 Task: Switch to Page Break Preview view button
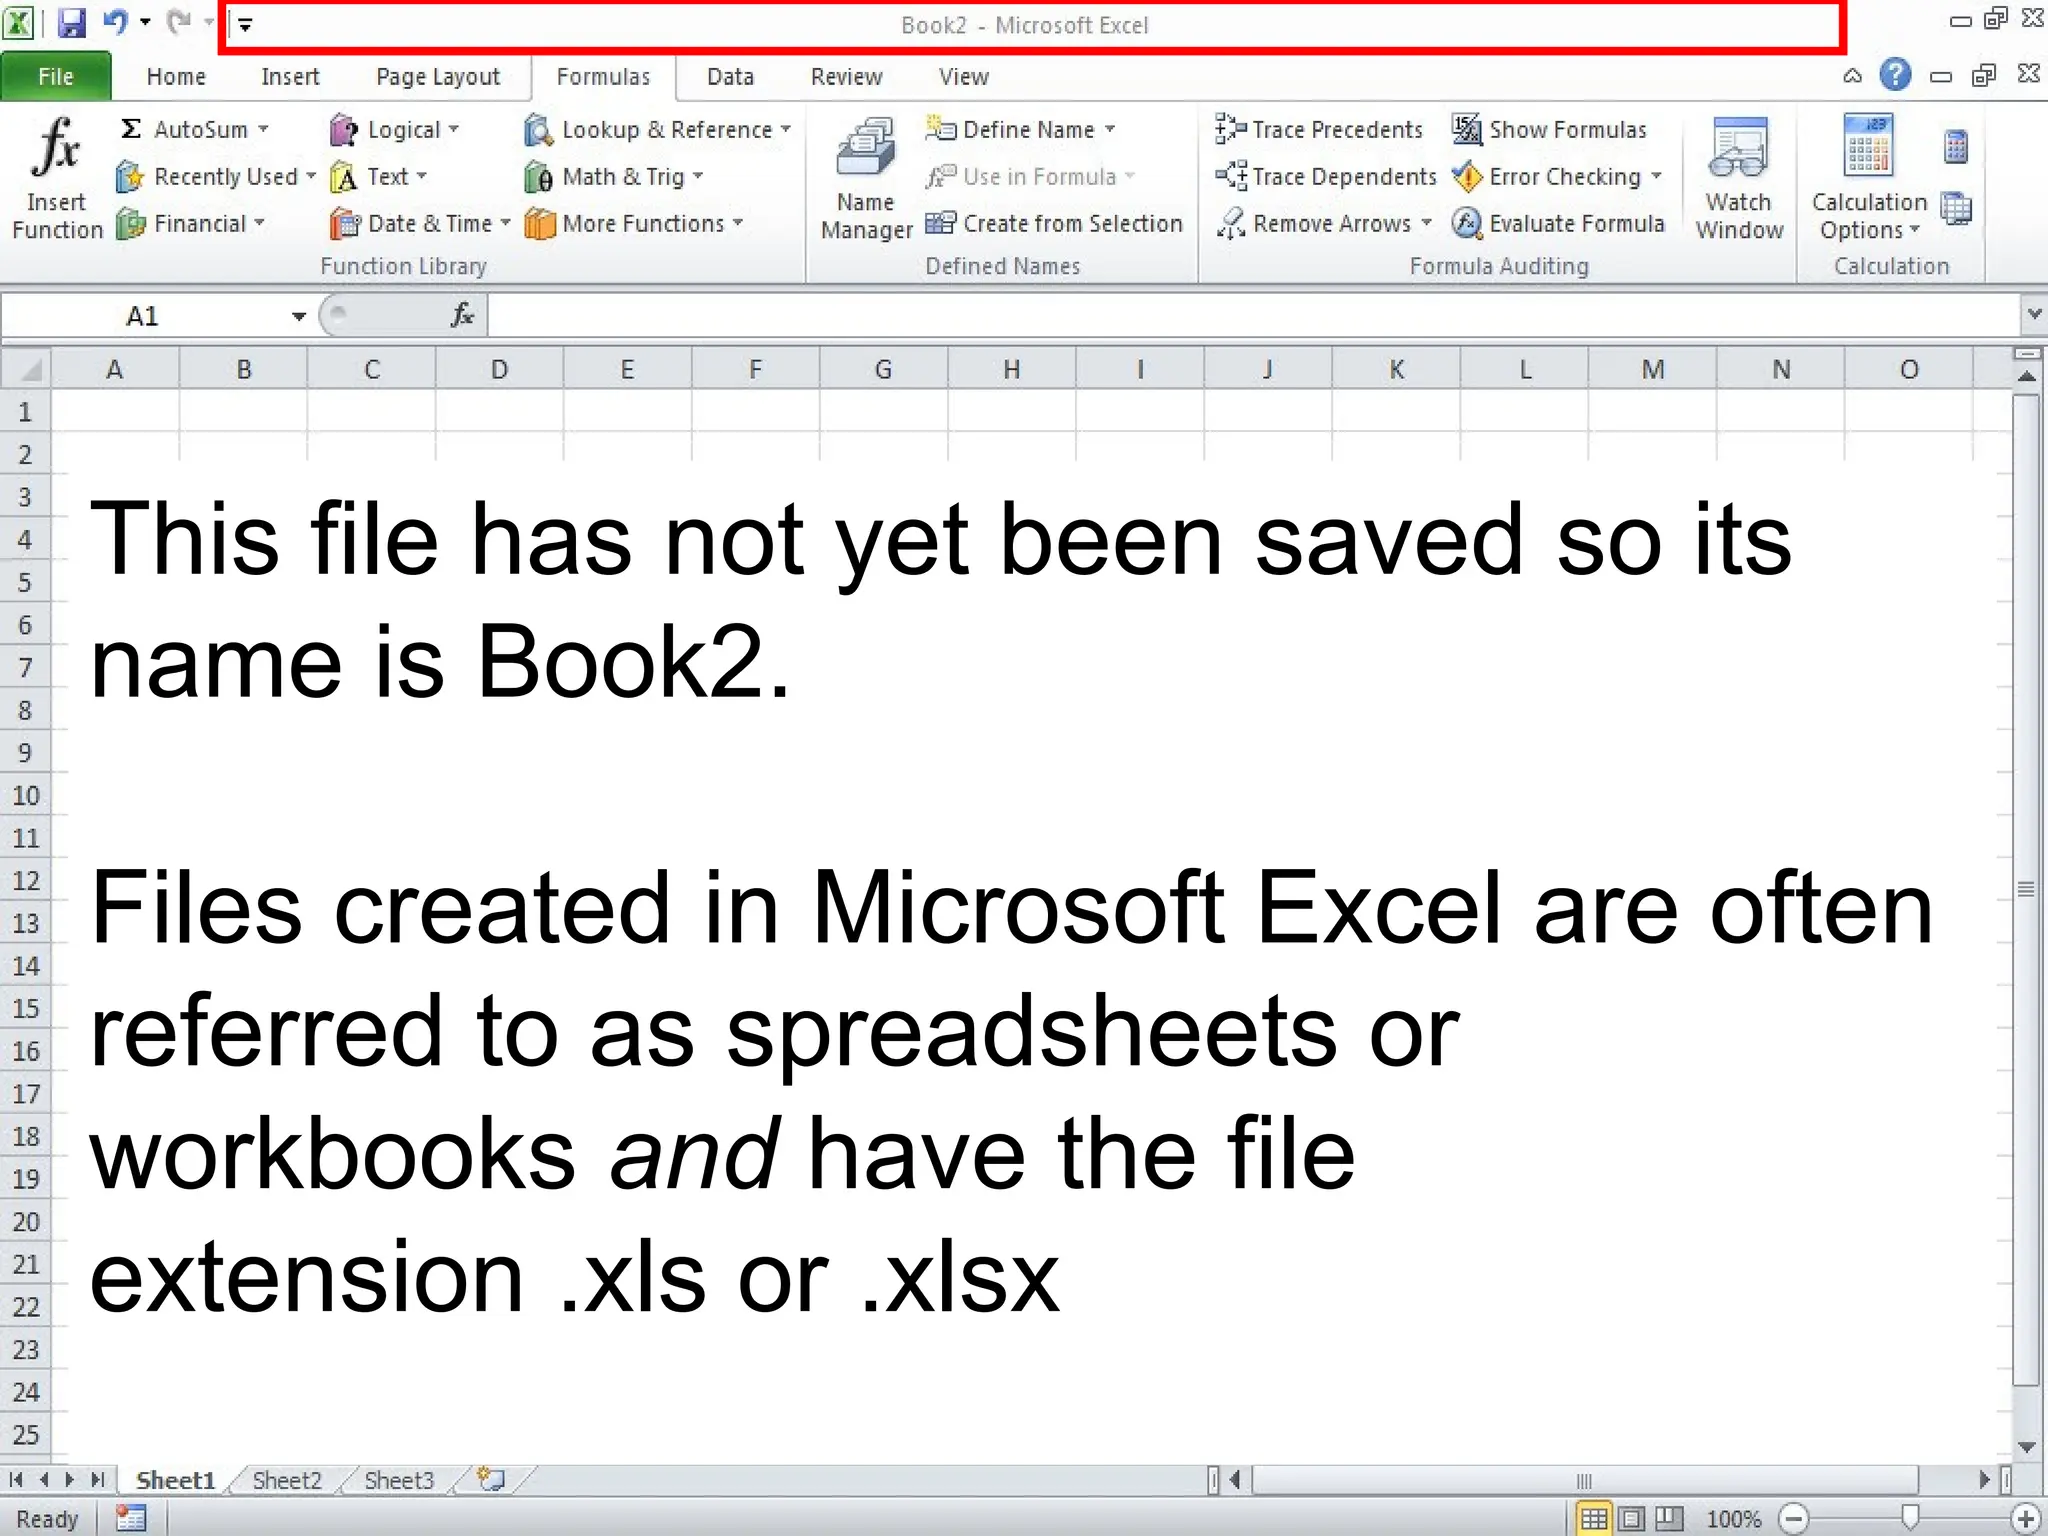point(1669,1519)
